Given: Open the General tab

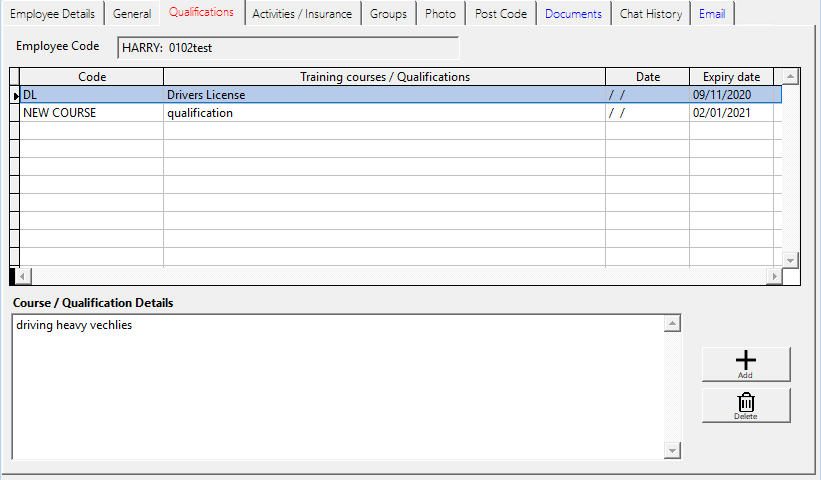Looking at the screenshot, I should point(132,14).
